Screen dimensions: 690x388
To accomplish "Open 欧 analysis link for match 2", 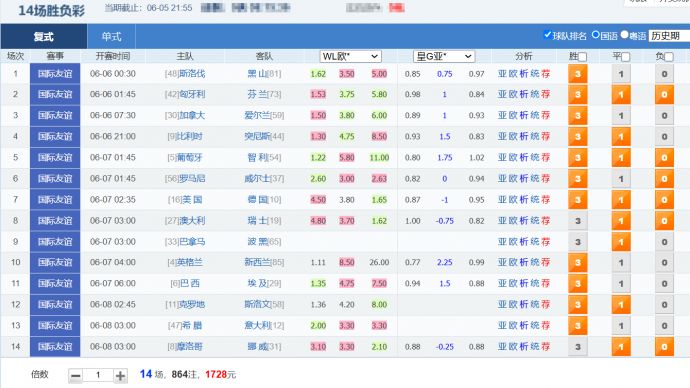I will click(513, 95).
